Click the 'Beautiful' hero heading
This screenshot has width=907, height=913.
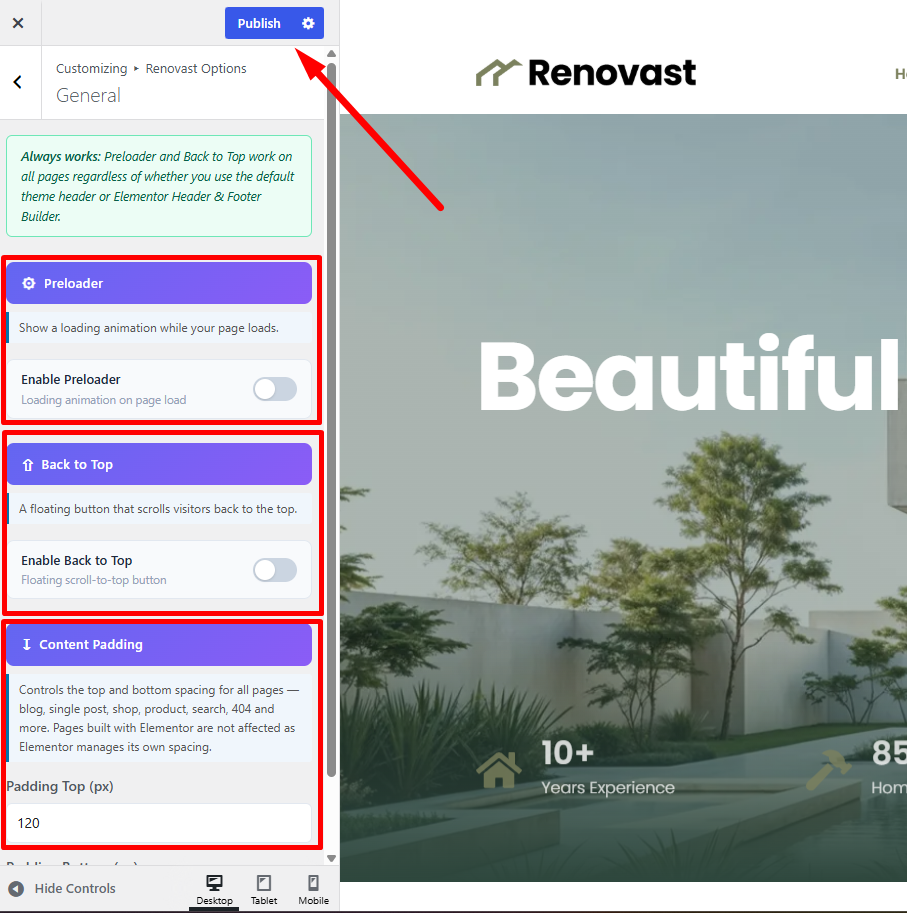(690, 375)
